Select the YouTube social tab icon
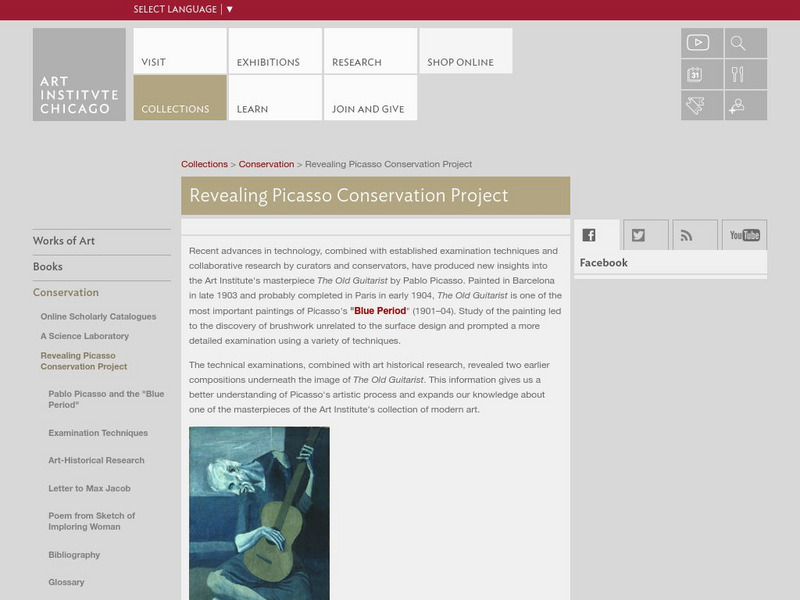Screen dimensions: 800x600 click(744, 235)
